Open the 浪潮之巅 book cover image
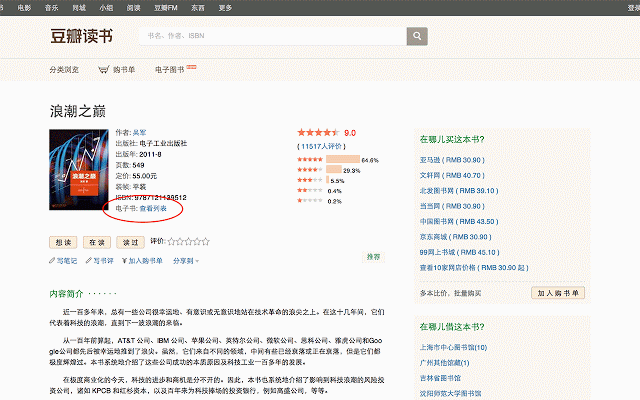The height and width of the screenshot is (400, 640). point(79,170)
